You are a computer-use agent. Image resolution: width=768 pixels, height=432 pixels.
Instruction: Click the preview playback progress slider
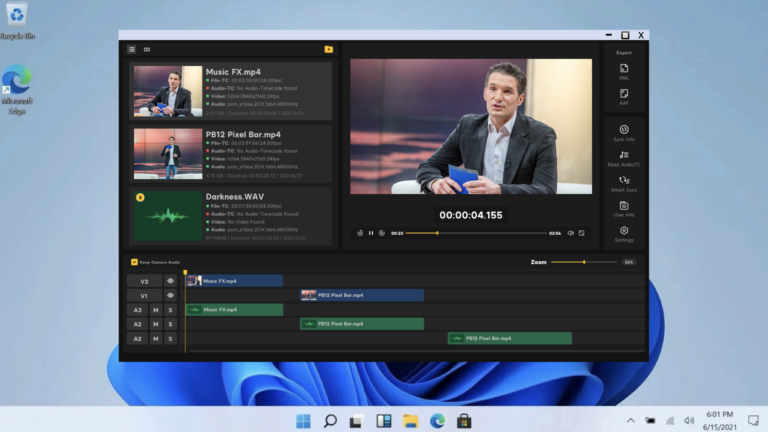476,233
